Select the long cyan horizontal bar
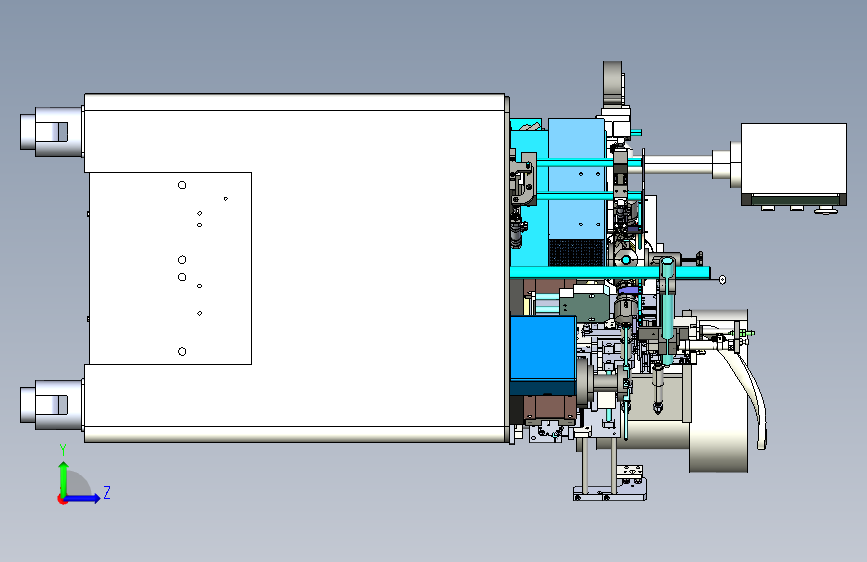The width and height of the screenshot is (867, 562). [609, 272]
